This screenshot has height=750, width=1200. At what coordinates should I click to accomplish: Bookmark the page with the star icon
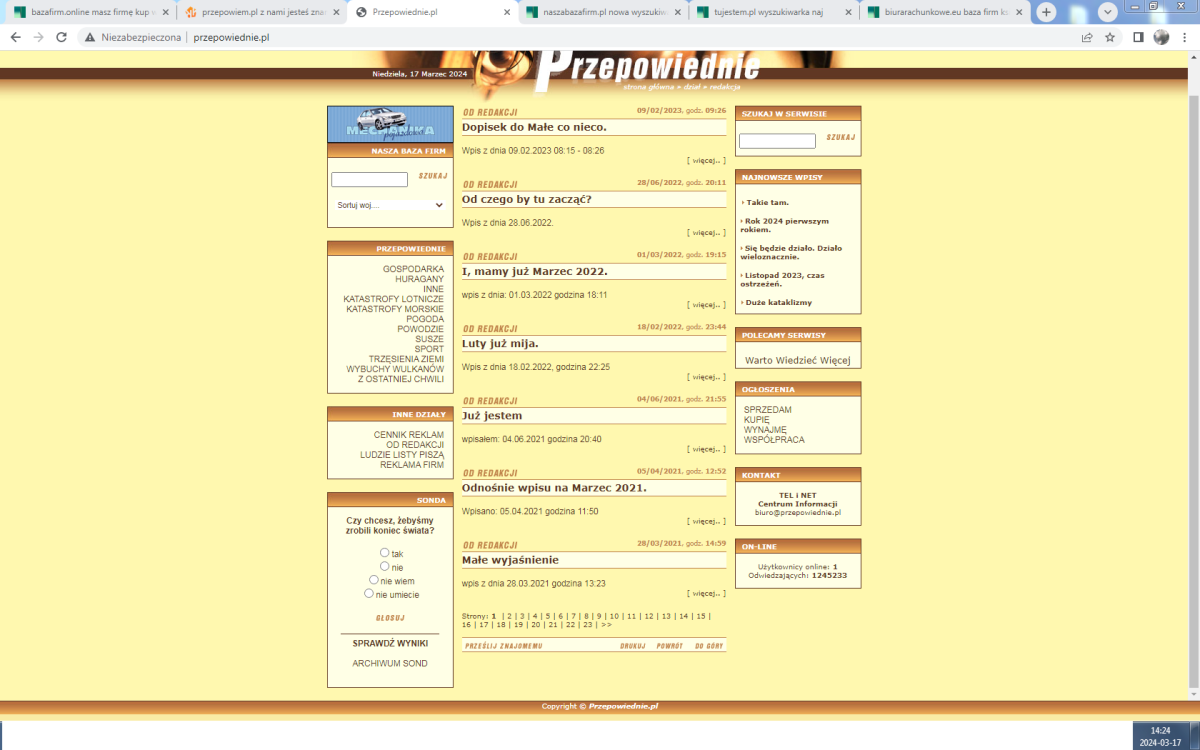[1110, 37]
